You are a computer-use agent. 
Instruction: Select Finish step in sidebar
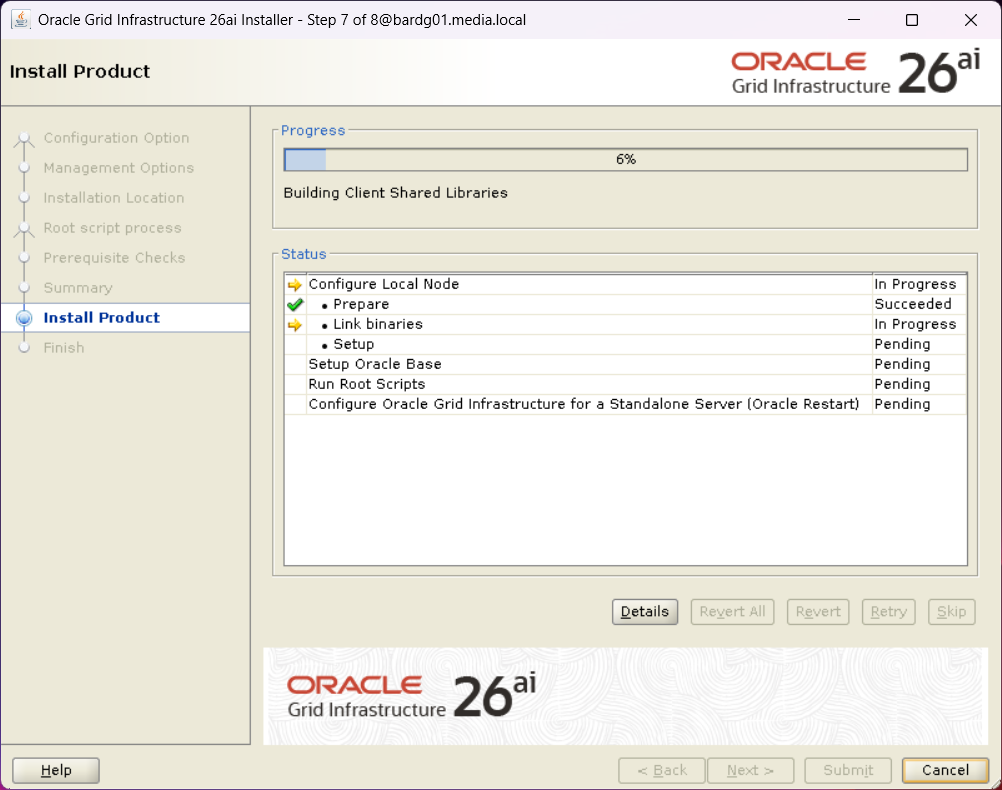click(64, 348)
